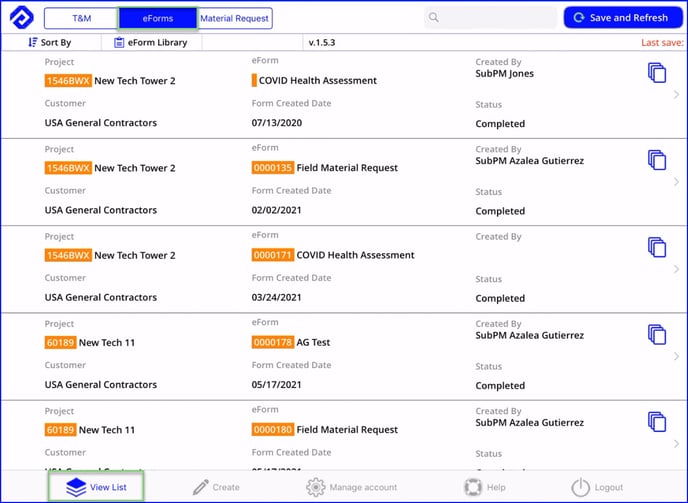Duplicate the 0000171 COVID Health Assessment form
688x503 pixels.
(657, 248)
